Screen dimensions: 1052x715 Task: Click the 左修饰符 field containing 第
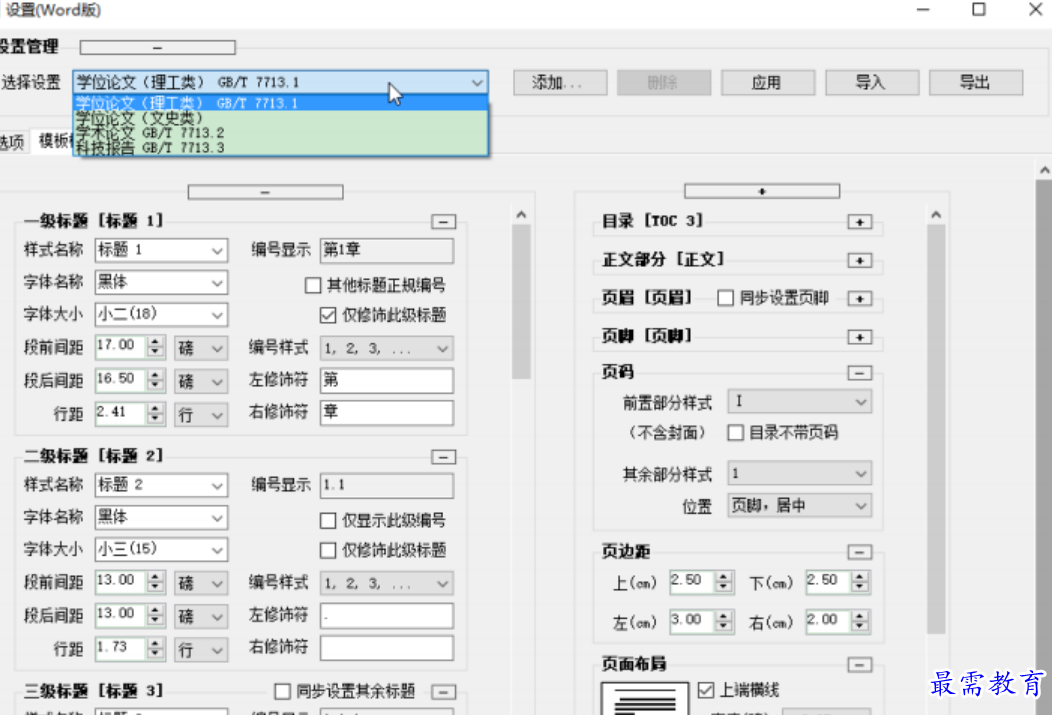pyautogui.click(x=386, y=380)
